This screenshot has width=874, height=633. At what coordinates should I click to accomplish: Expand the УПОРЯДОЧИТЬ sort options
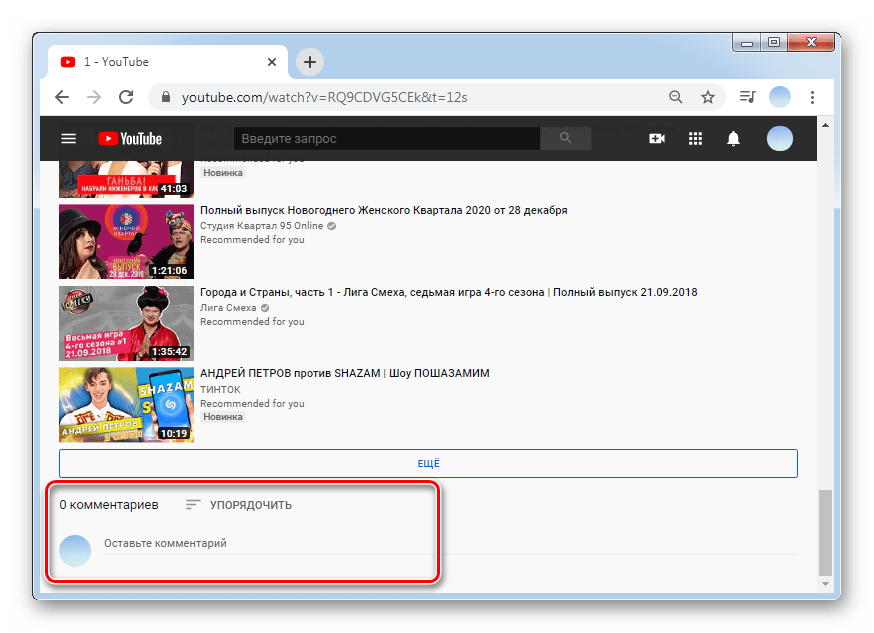[x=239, y=505]
